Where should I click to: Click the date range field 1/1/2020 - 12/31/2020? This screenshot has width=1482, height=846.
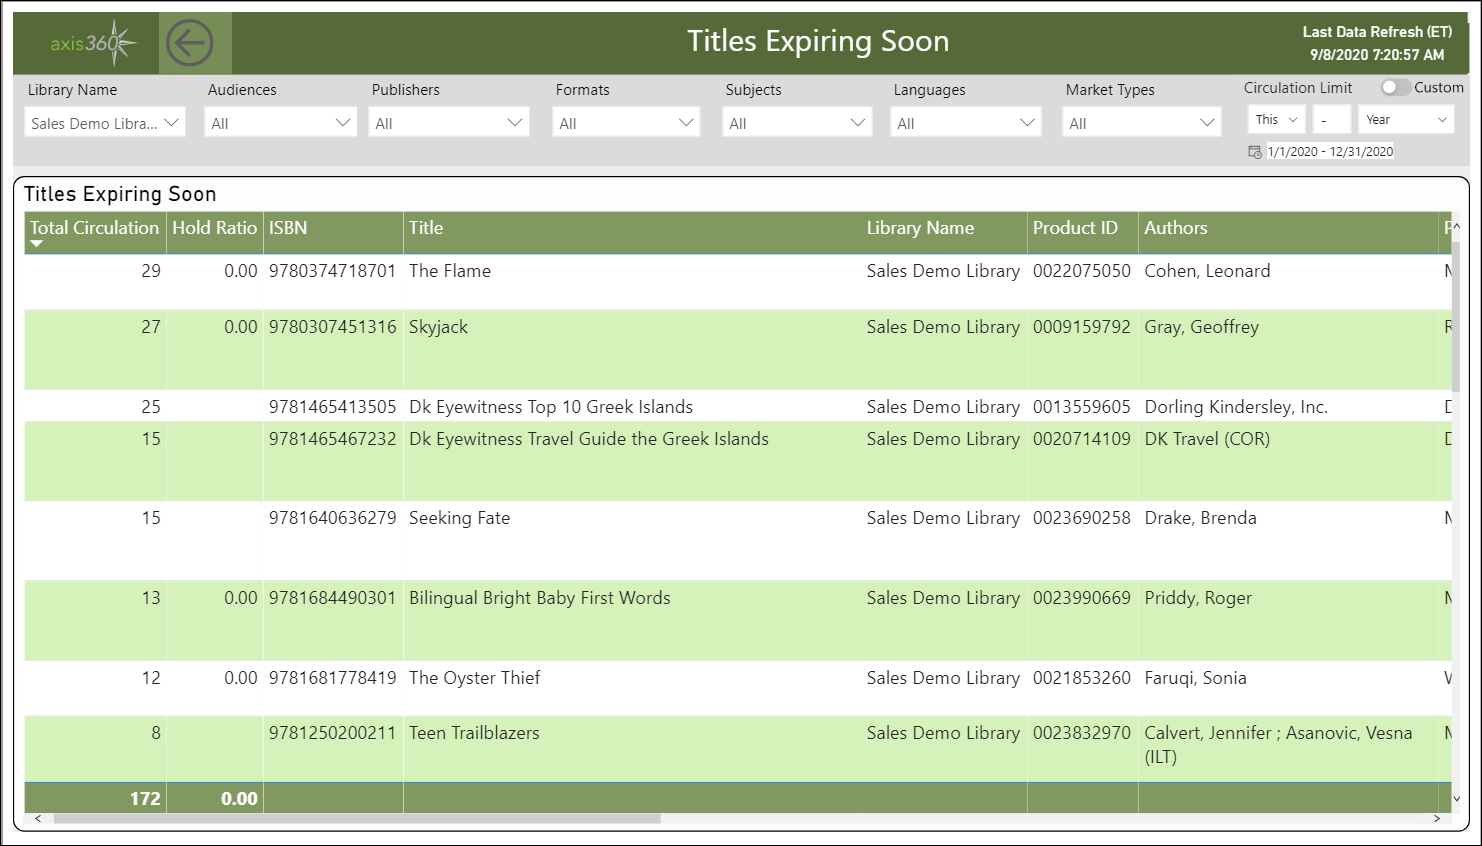[1330, 151]
